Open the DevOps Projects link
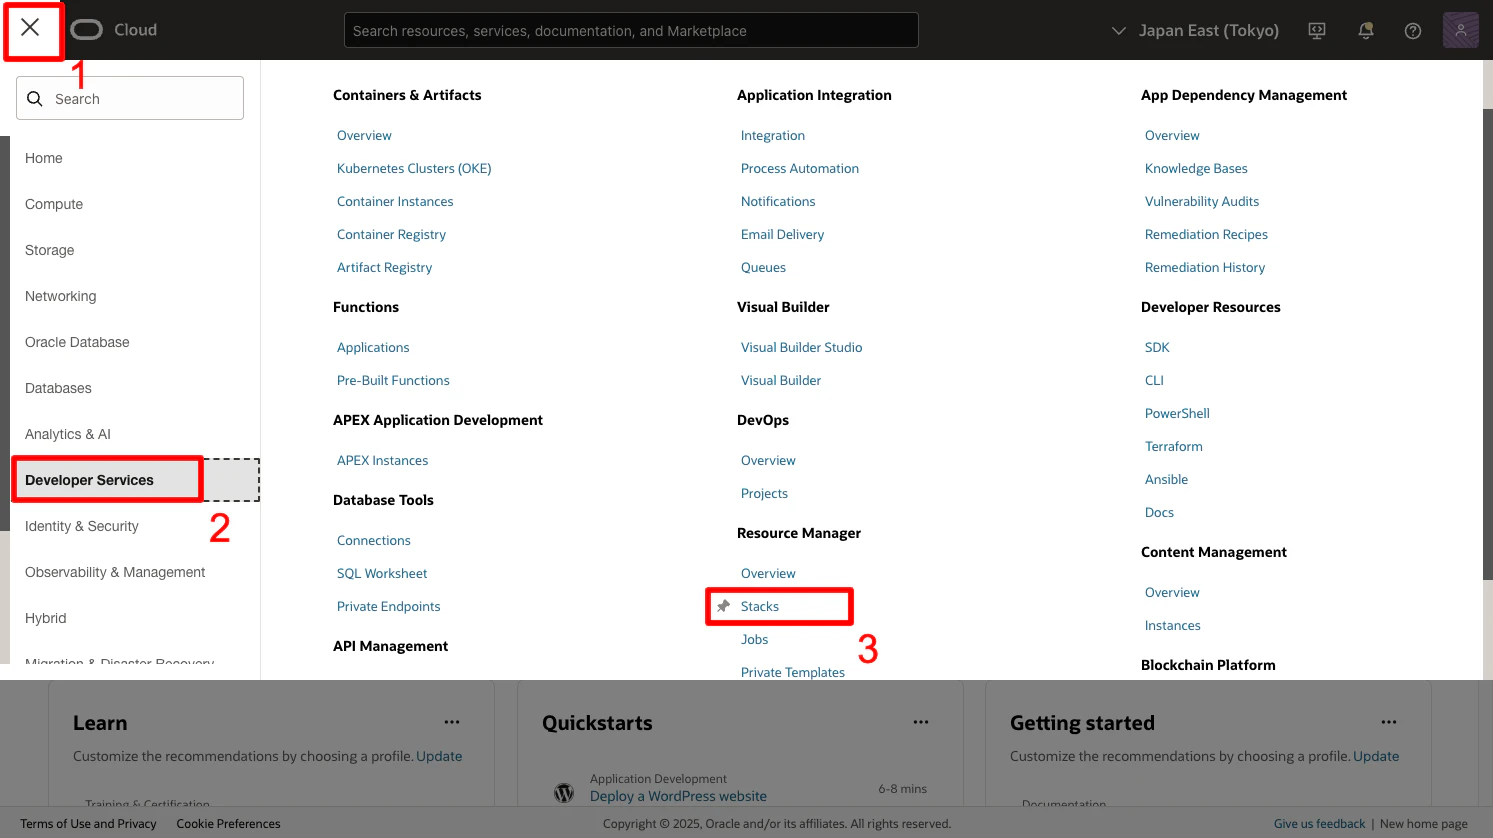The height and width of the screenshot is (838, 1493). click(764, 493)
